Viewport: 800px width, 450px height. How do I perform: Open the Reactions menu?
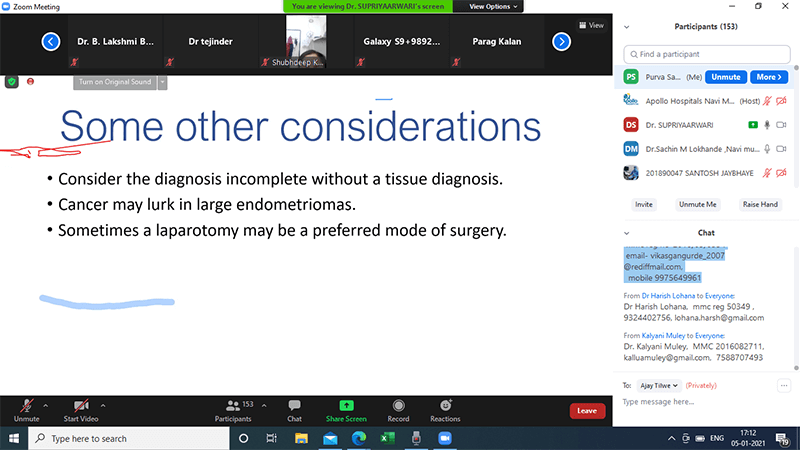pyautogui.click(x=445, y=410)
